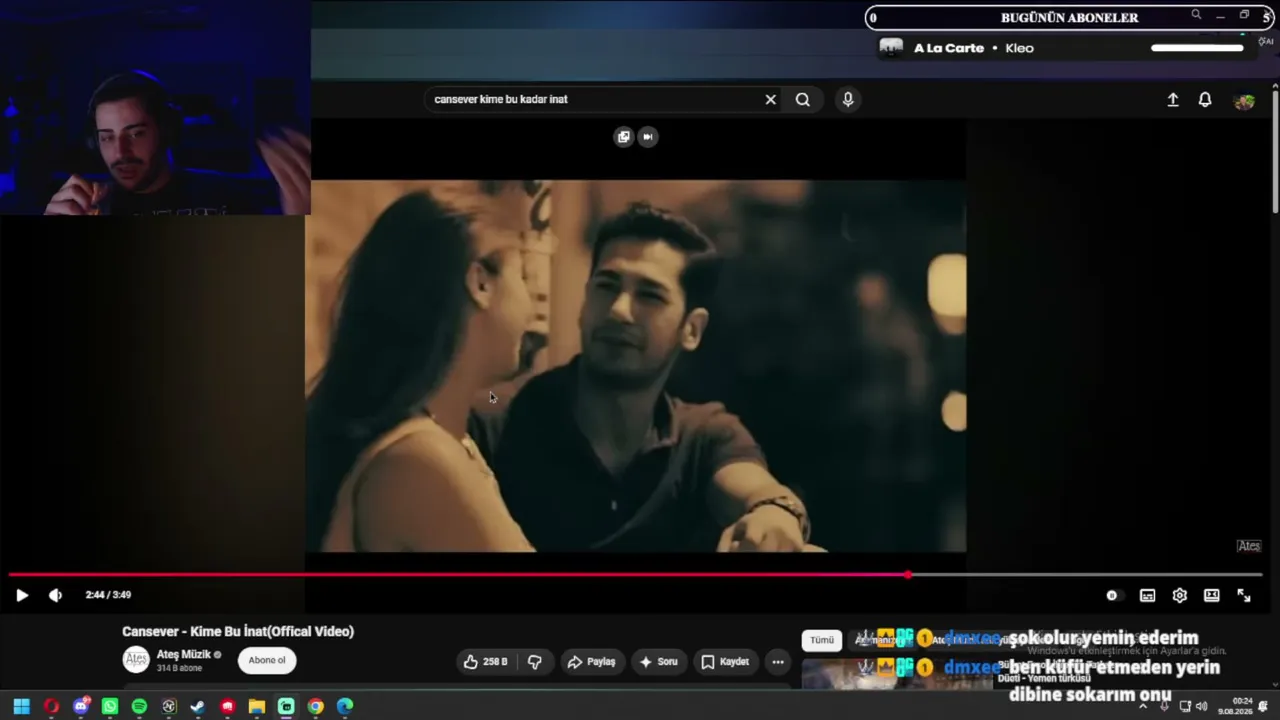1280x720 pixels.
Task: Click the video title 'Cansever - Kime Bu İnat'
Action: 238,632
